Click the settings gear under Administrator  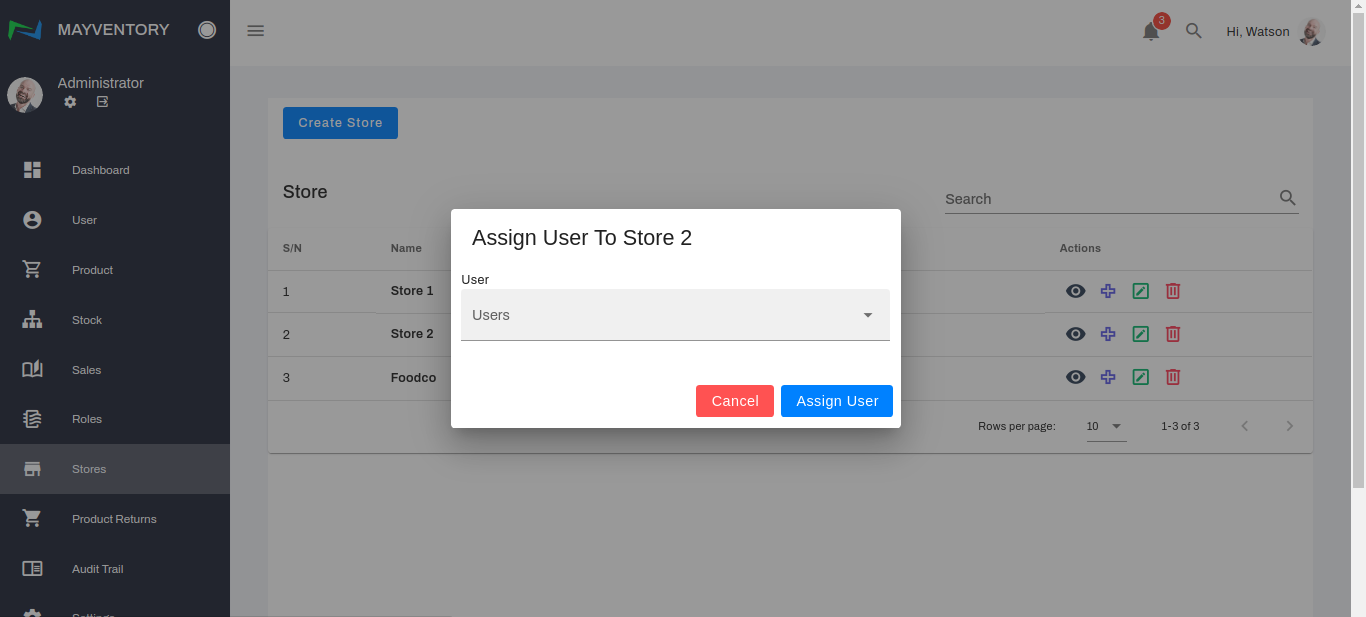(70, 102)
